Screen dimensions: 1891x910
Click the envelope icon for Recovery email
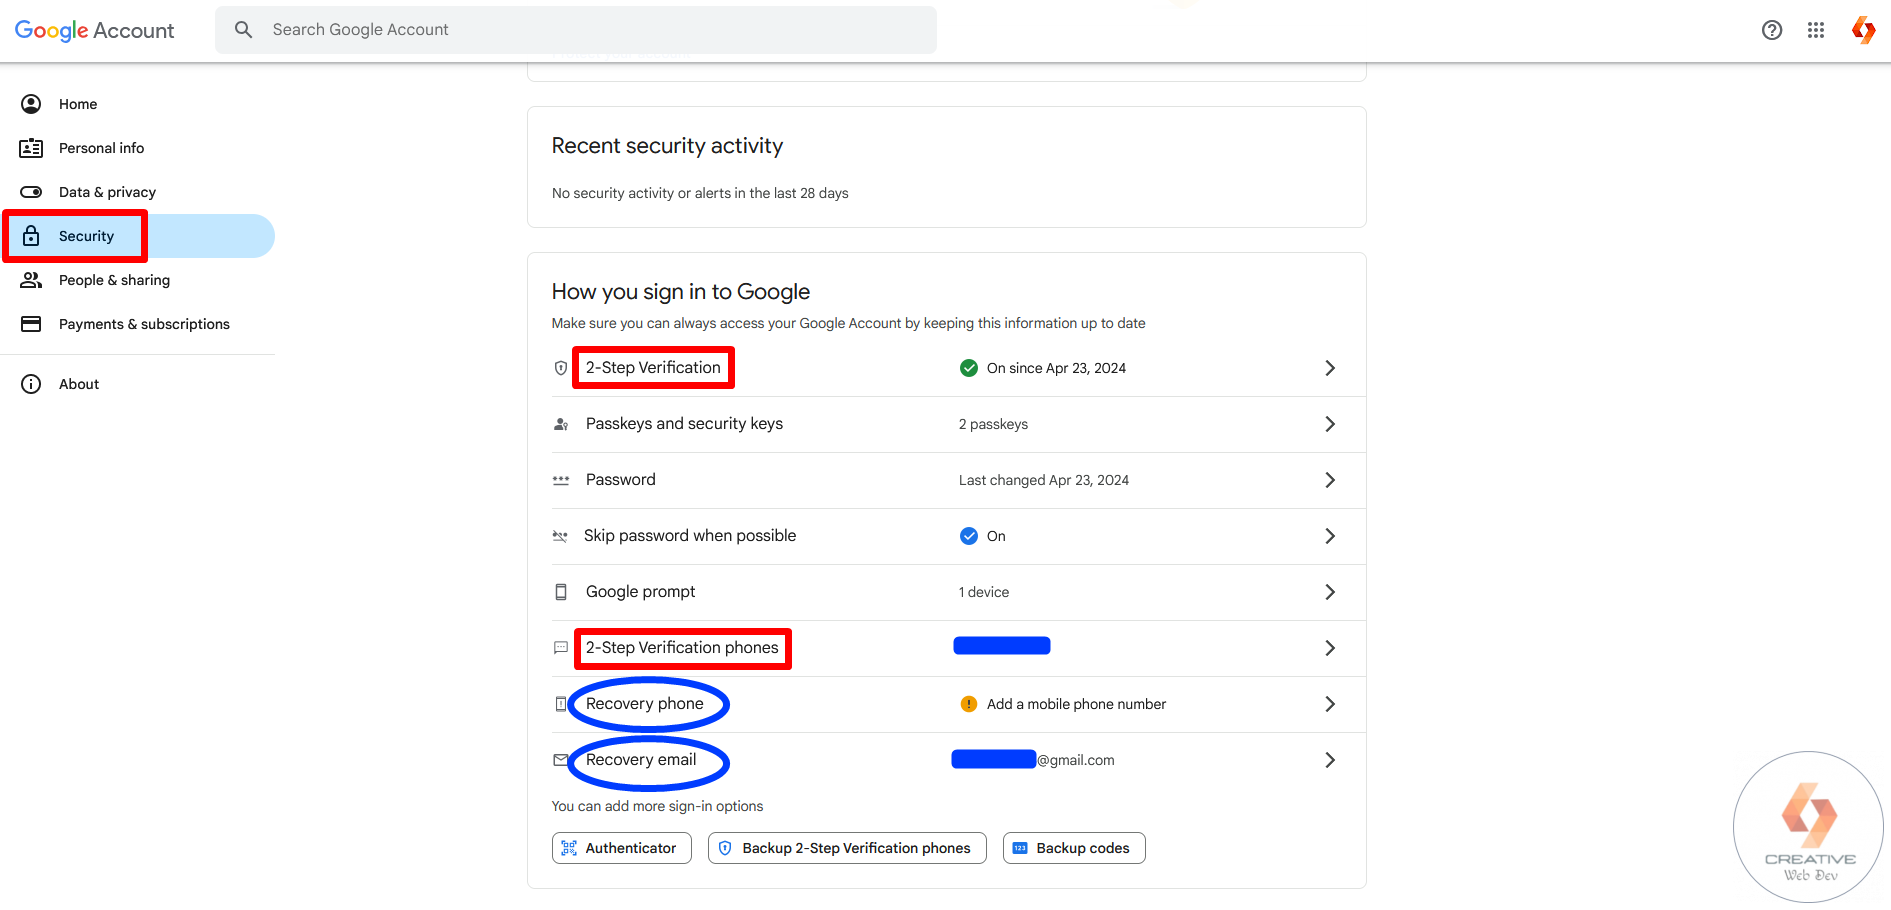pos(560,760)
